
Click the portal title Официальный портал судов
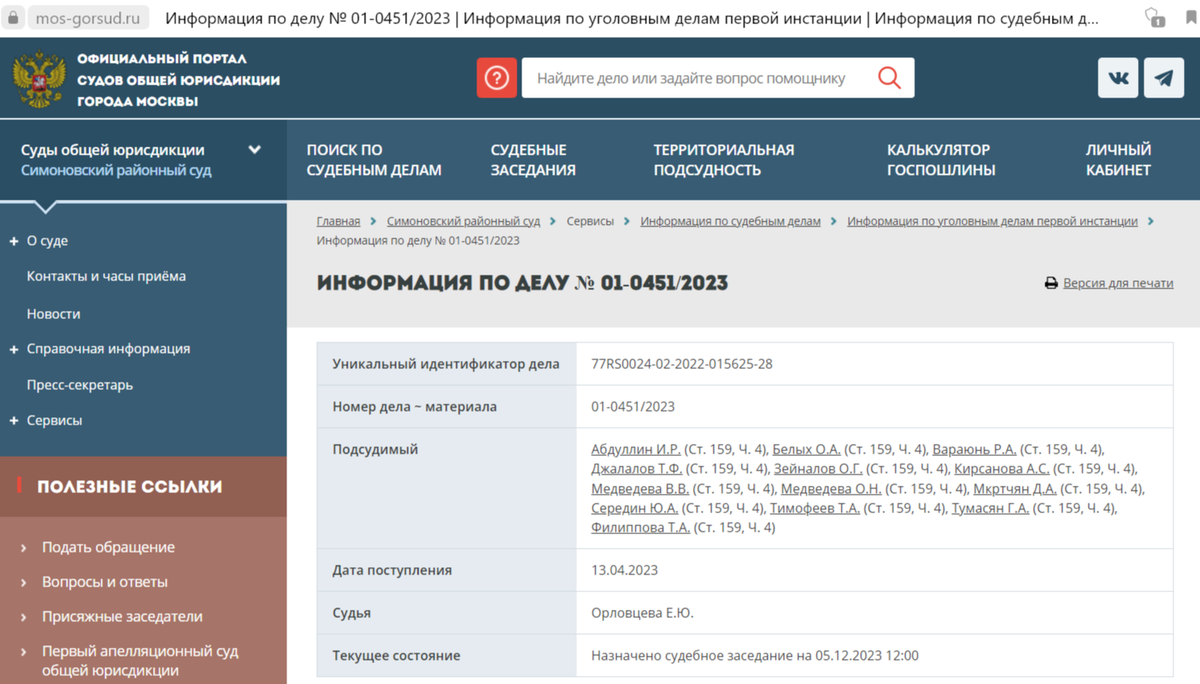point(178,80)
